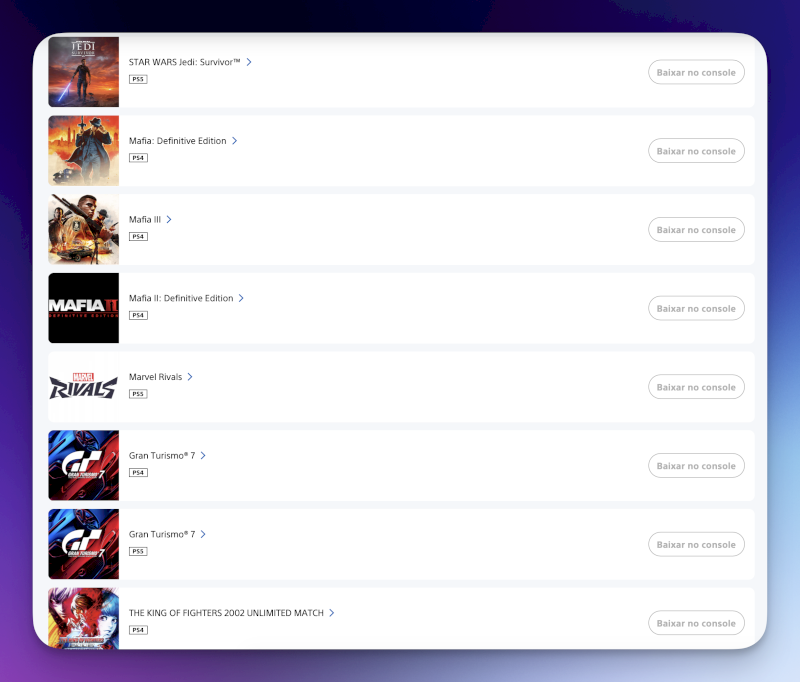Viewport: 800px width, 682px height.
Task: Expand chevron beside KING OF FIGHTERS 2002
Action: point(332,613)
